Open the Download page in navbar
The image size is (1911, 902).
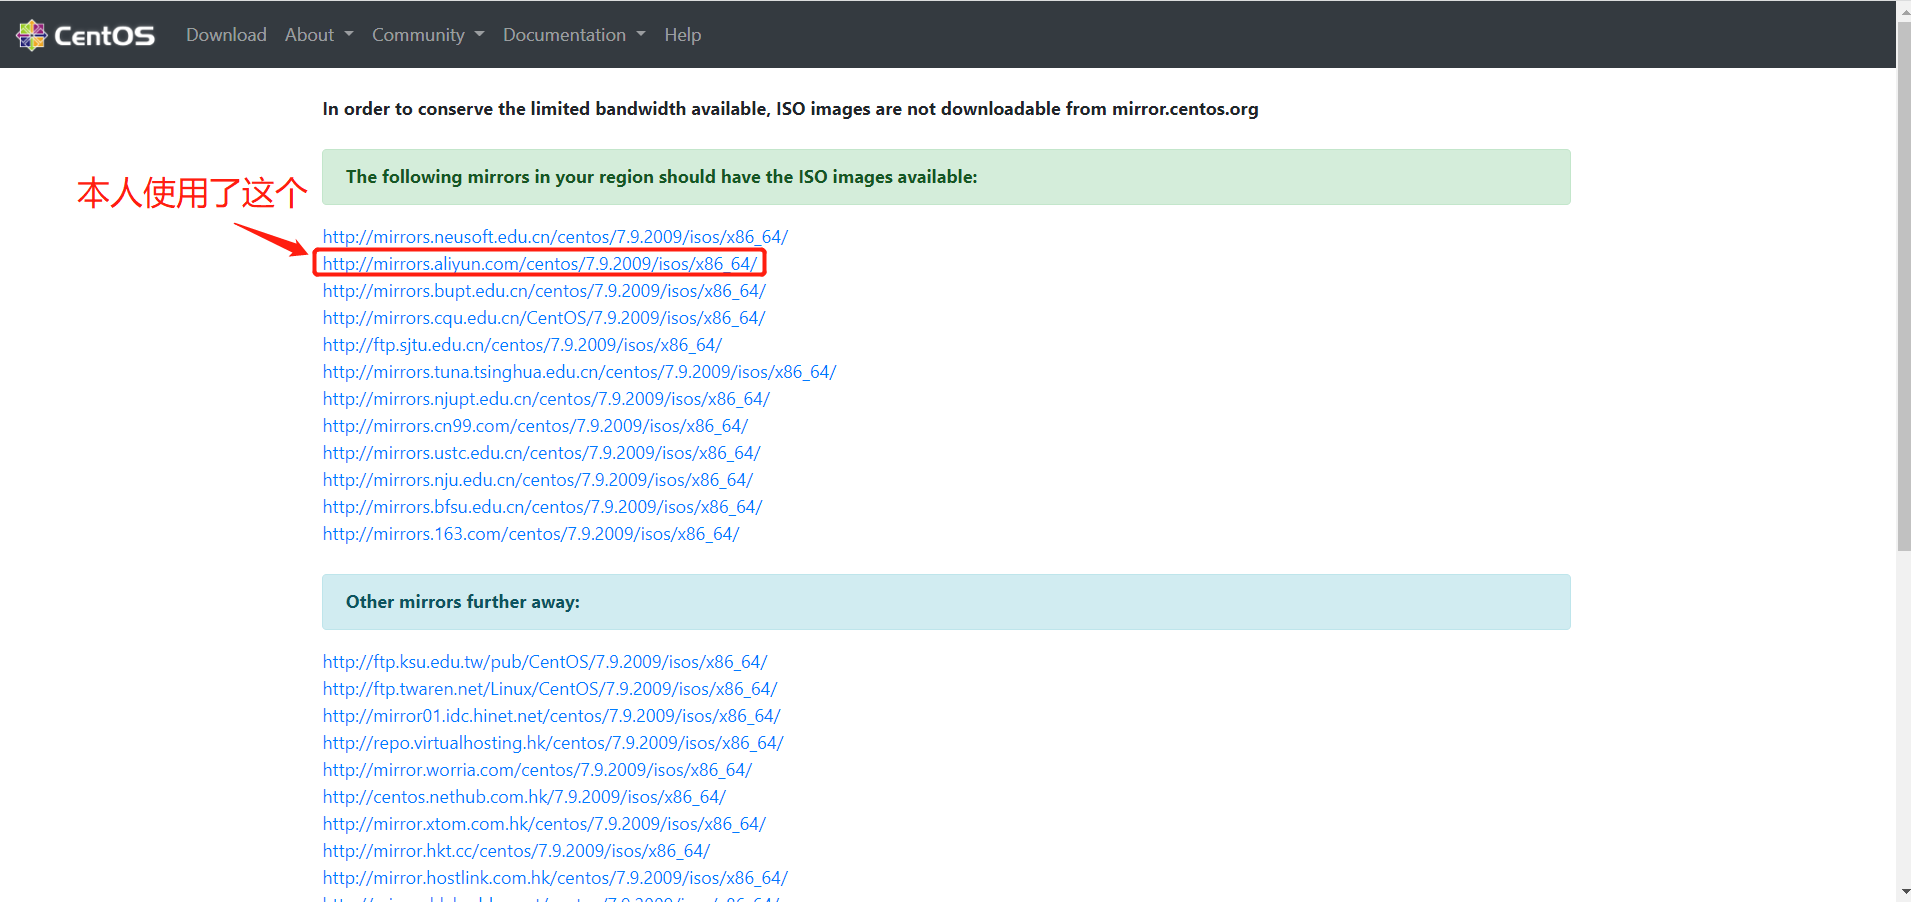coord(226,35)
